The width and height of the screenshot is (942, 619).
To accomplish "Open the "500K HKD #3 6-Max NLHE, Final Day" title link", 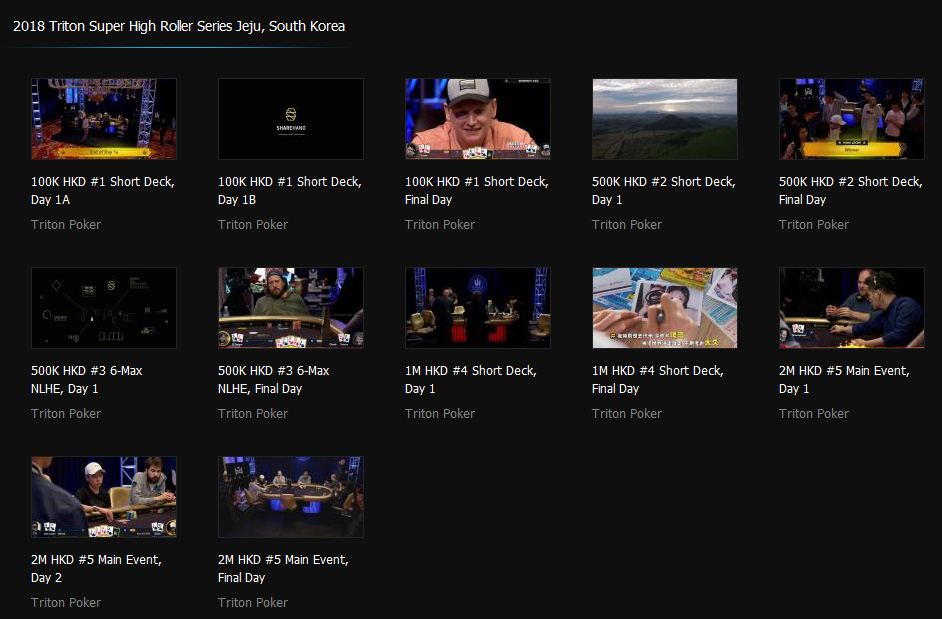I will [x=273, y=379].
